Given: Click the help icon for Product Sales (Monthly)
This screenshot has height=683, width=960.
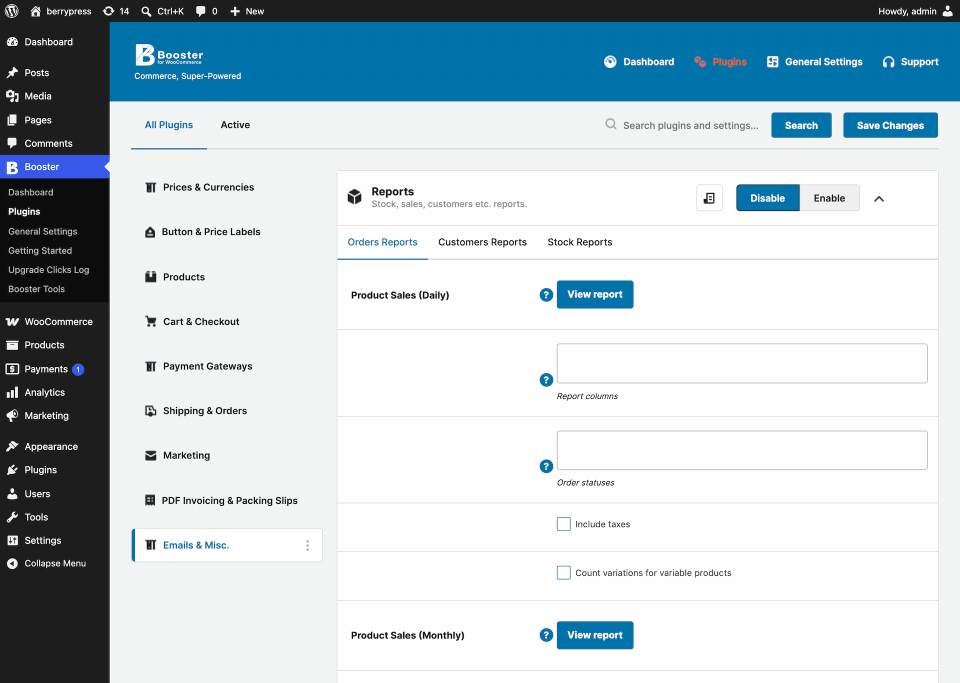Looking at the screenshot, I should [546, 635].
